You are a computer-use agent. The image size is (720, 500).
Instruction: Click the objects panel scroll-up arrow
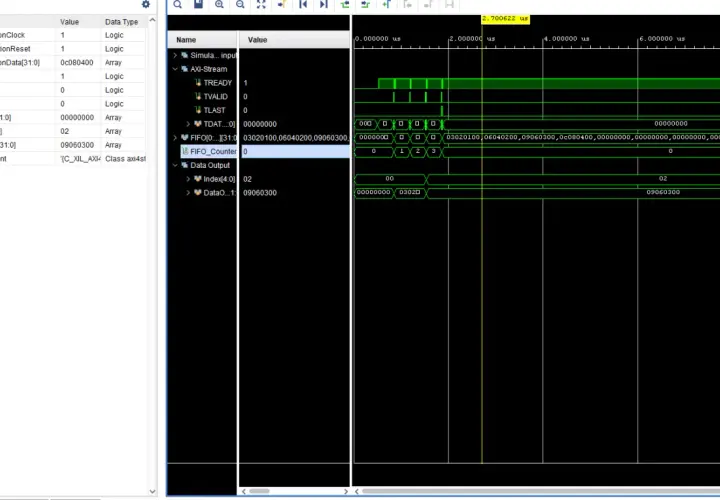click(152, 20)
